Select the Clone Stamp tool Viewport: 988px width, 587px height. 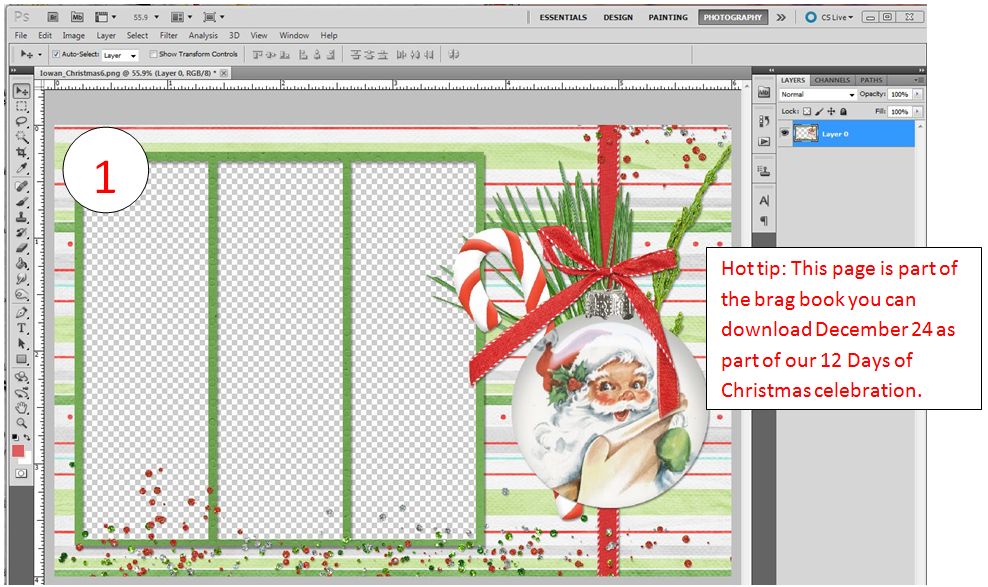(x=21, y=217)
